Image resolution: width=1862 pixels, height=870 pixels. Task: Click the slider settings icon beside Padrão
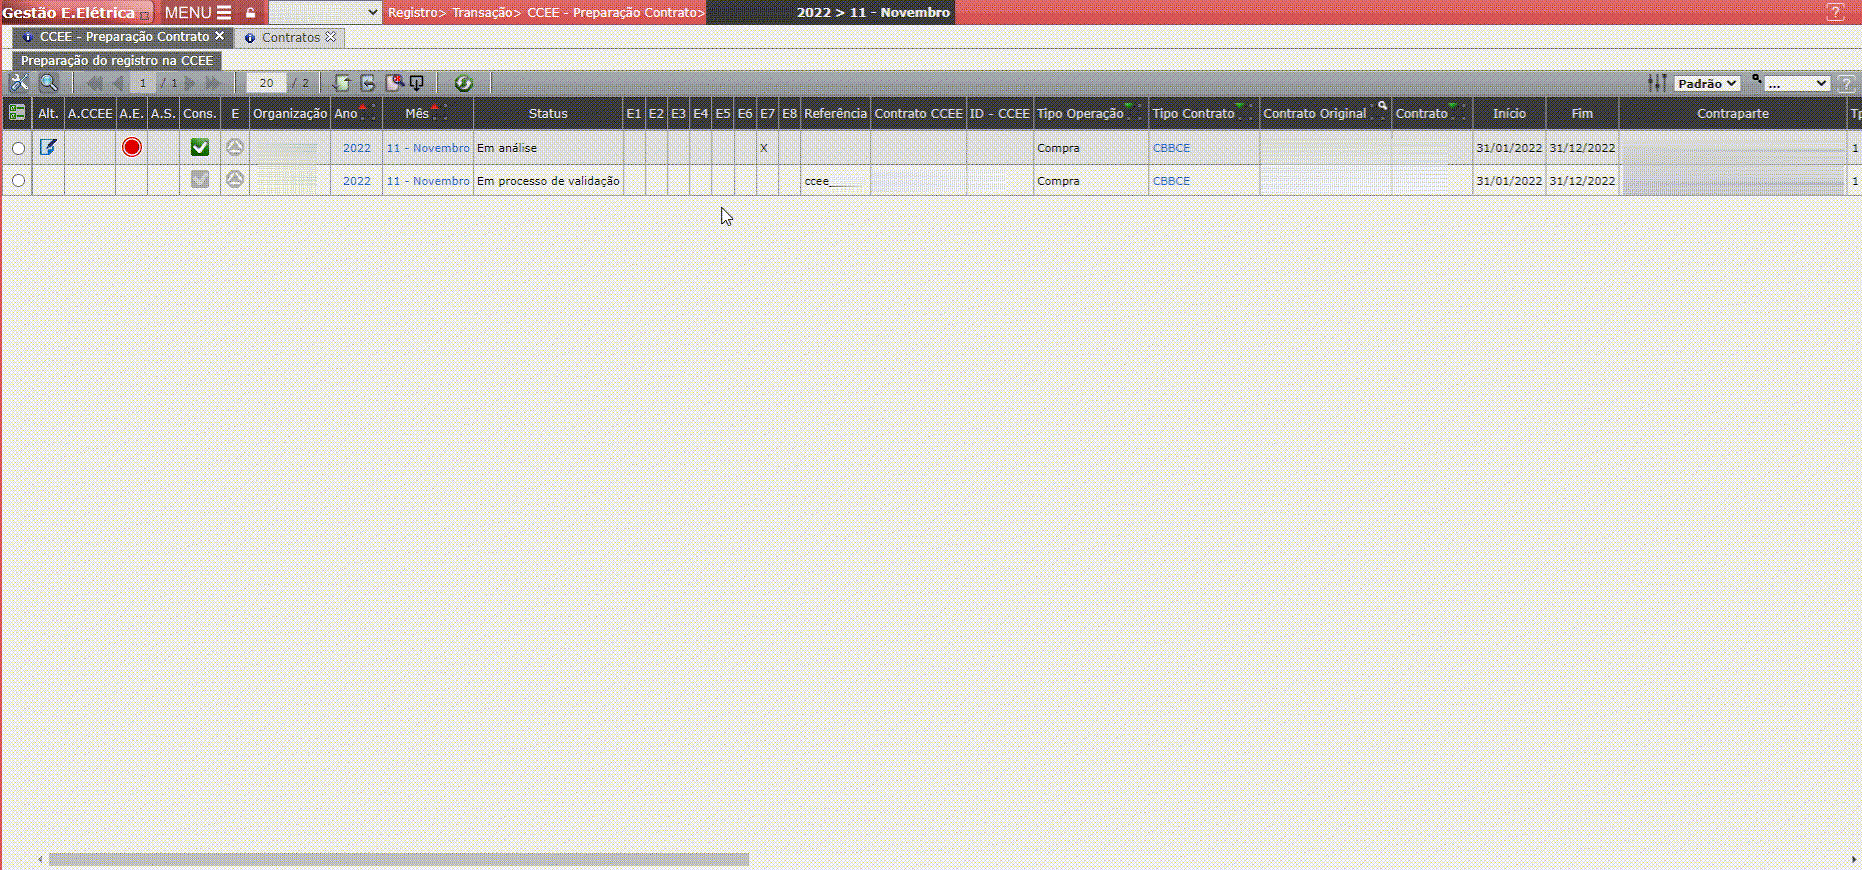(1657, 83)
